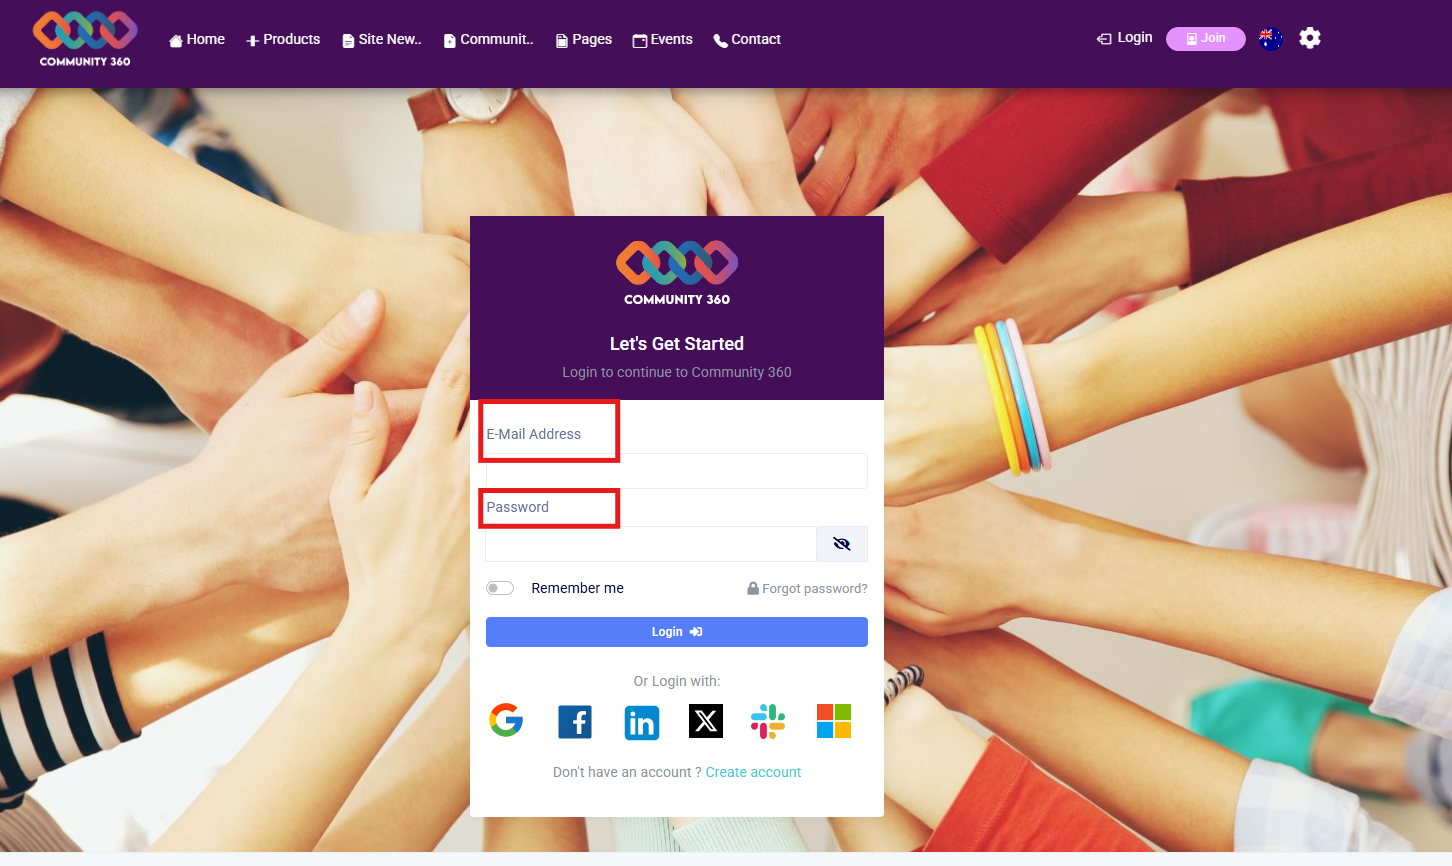Open the Contact page
Screen dimensions: 1452x866
747,39
